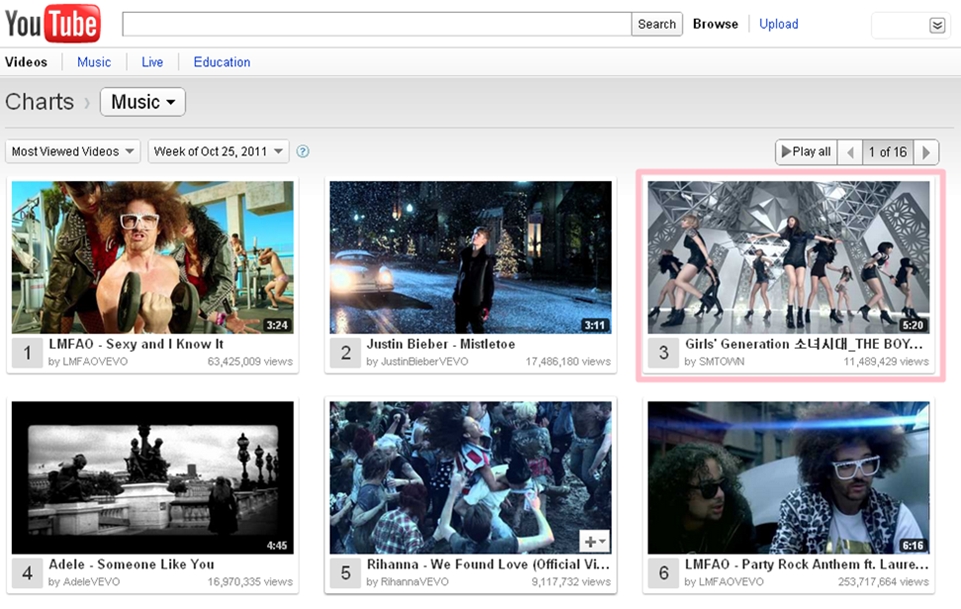This screenshot has width=961, height=609.
Task: Click the 4:45 duration label
Action: tap(277, 545)
